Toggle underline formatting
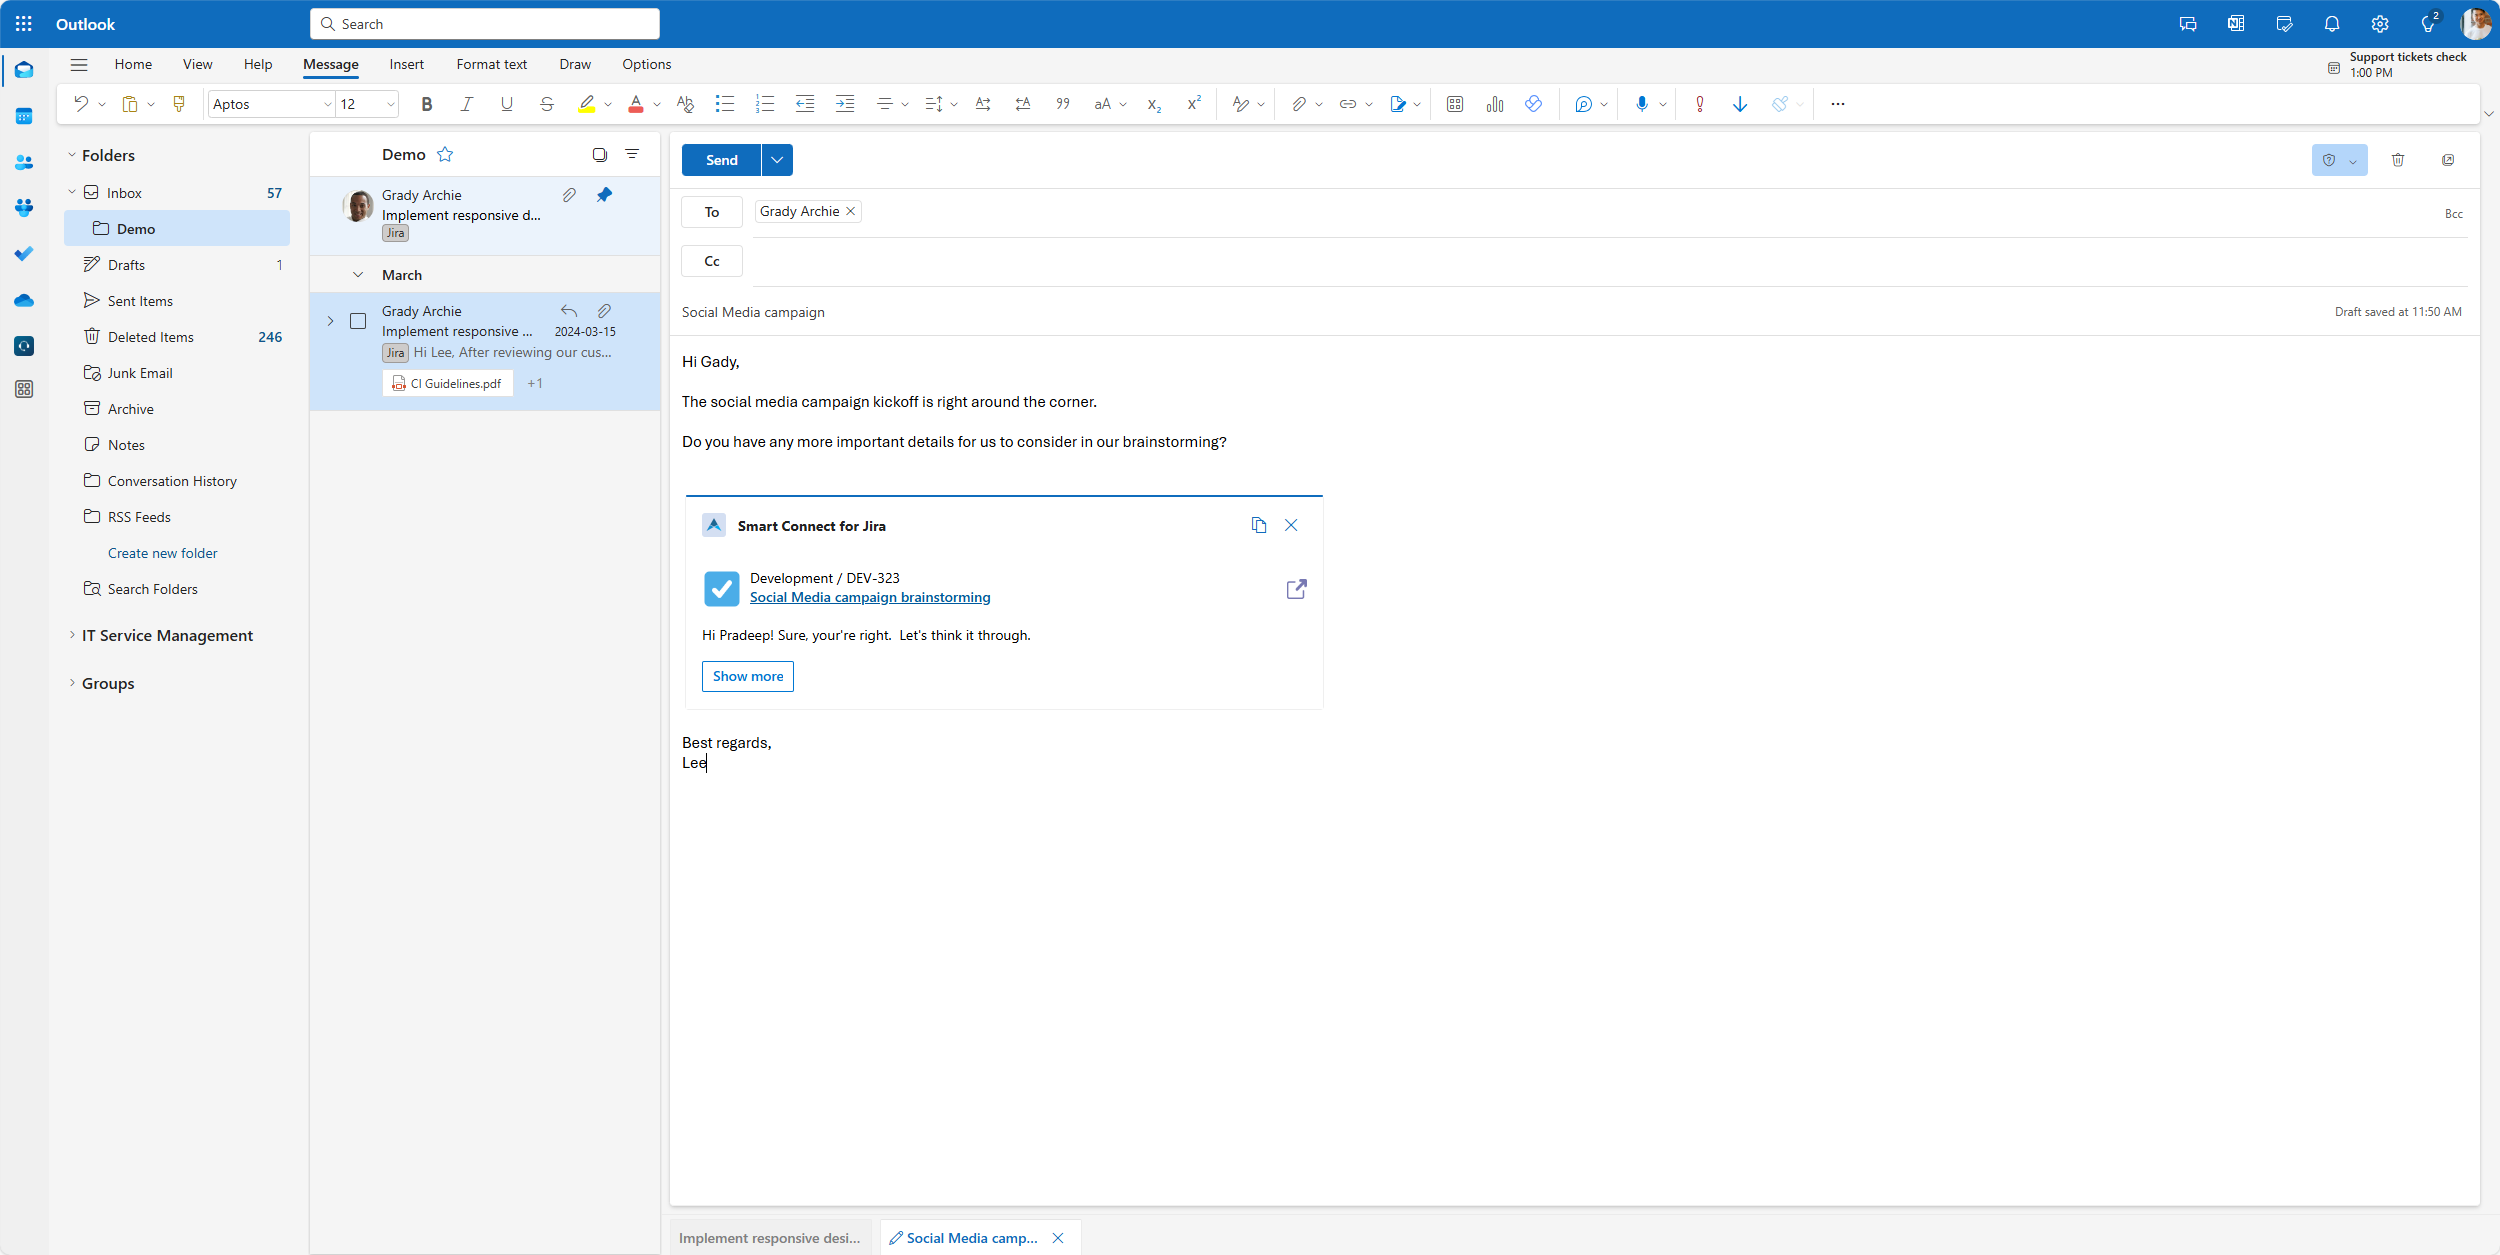2500x1255 pixels. coord(507,104)
